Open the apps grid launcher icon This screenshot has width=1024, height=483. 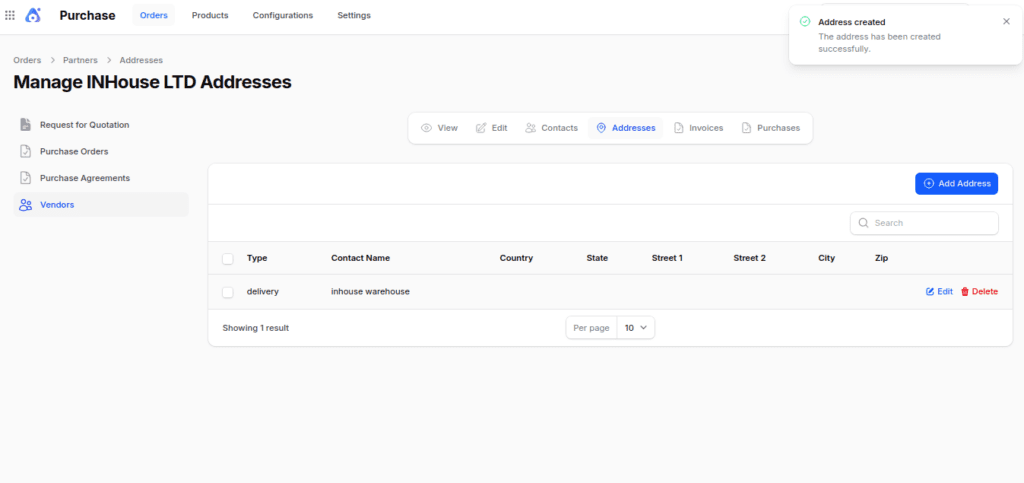click(10, 15)
